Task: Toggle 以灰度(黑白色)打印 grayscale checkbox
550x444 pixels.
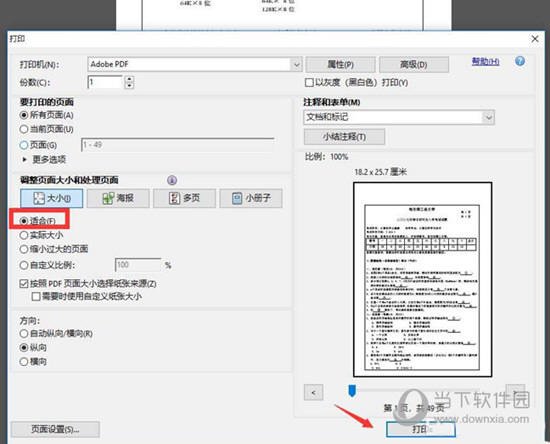Action: (309, 82)
